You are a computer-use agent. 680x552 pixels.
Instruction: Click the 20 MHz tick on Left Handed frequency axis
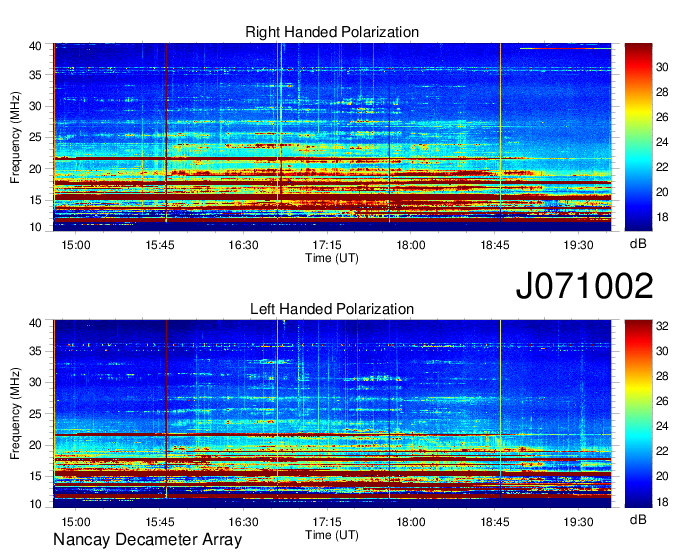coord(36,445)
